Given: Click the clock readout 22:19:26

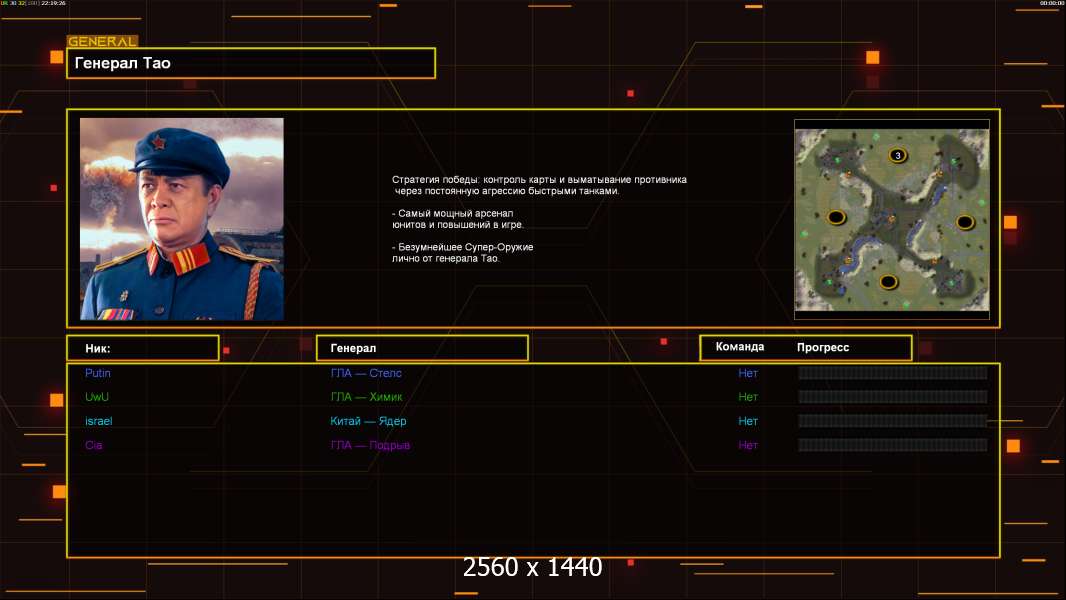Looking at the screenshot, I should (x=54, y=3).
